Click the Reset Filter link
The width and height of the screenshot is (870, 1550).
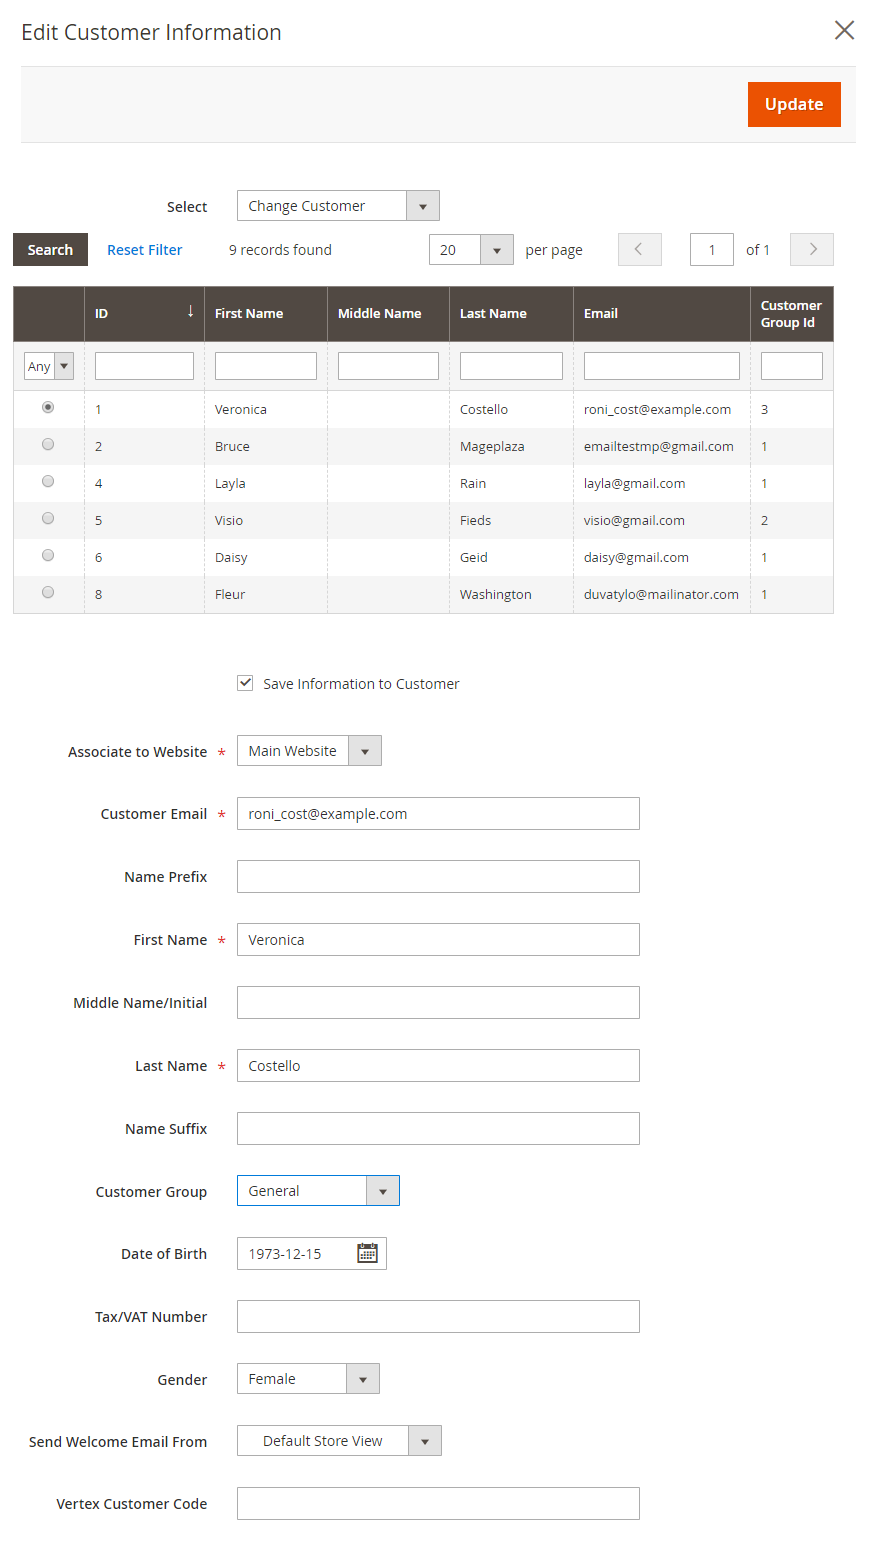coord(145,250)
